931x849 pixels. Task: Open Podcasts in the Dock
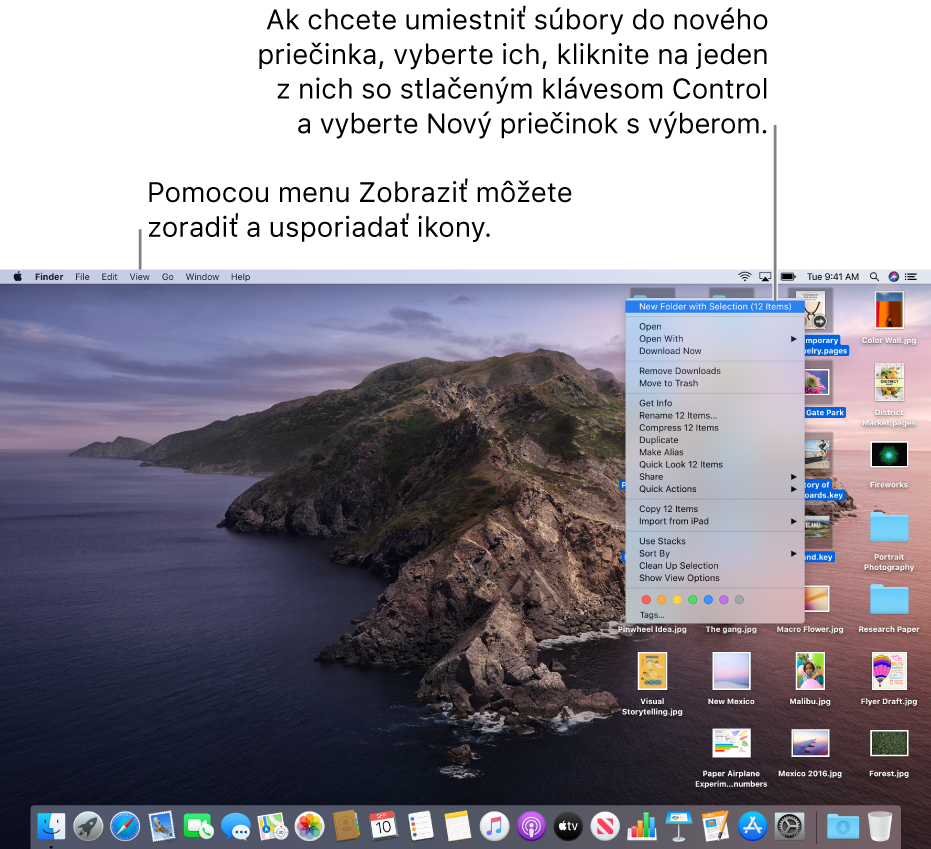point(531,826)
